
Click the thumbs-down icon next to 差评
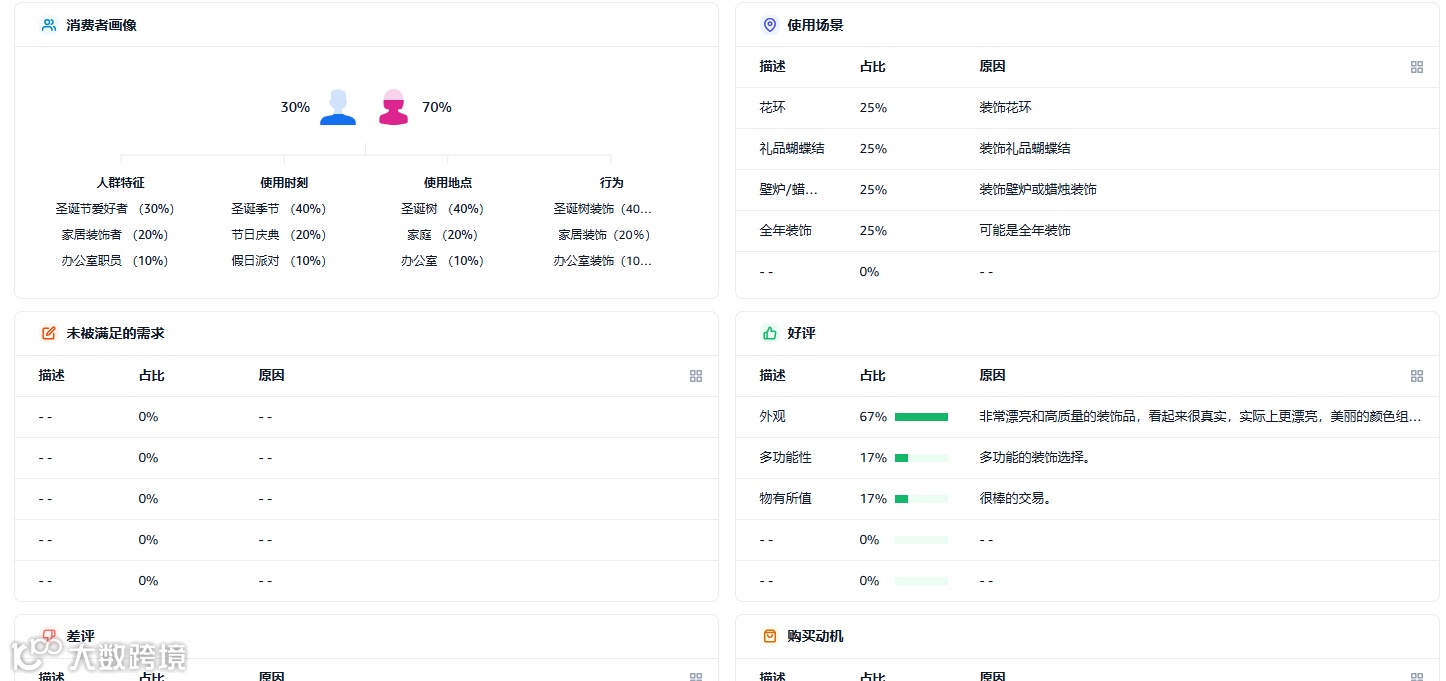coord(48,635)
